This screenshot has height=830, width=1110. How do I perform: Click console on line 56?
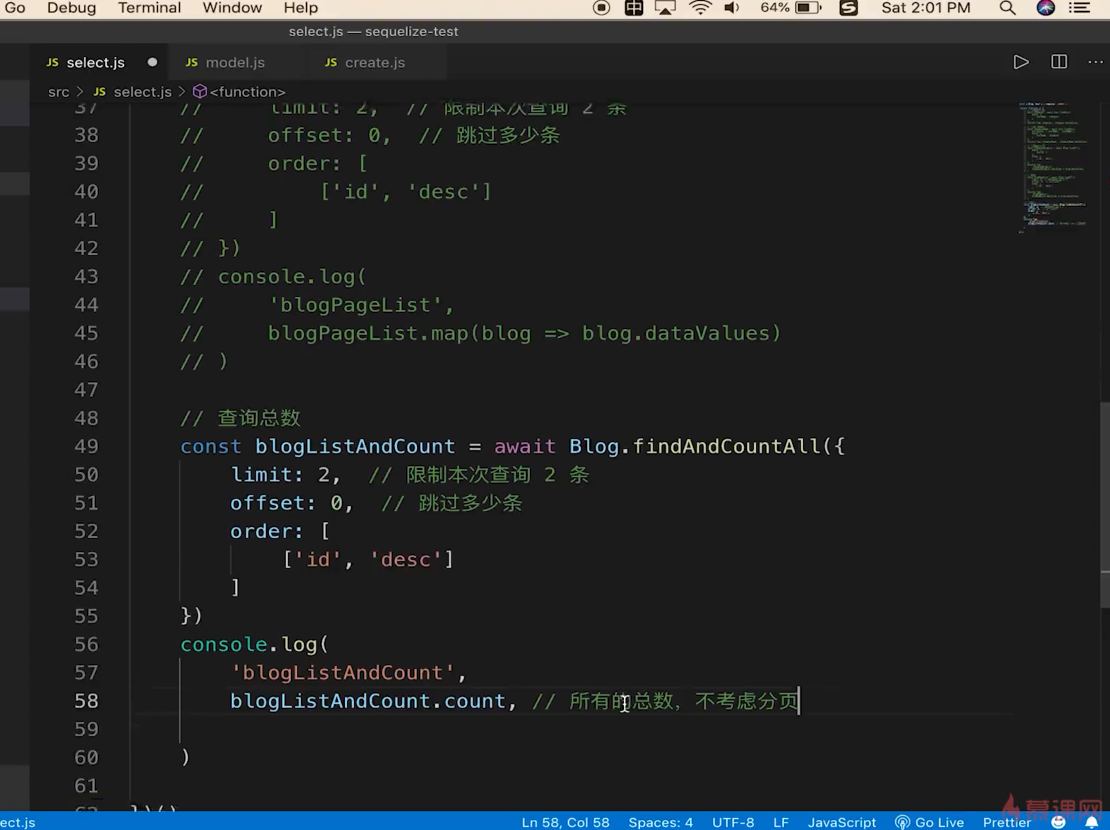click(224, 644)
